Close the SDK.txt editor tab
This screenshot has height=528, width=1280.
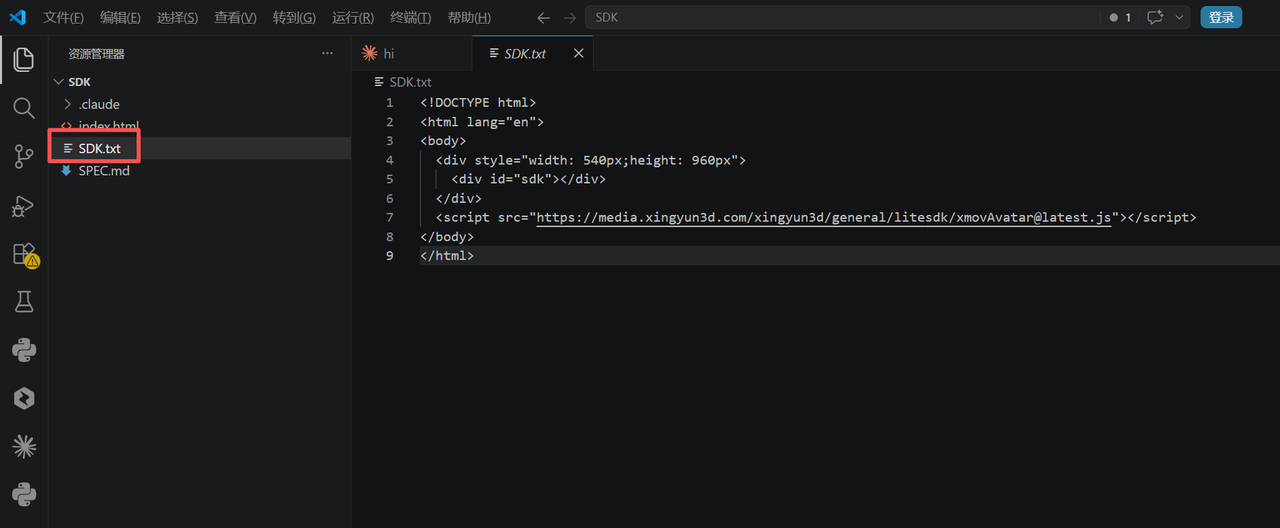(578, 54)
